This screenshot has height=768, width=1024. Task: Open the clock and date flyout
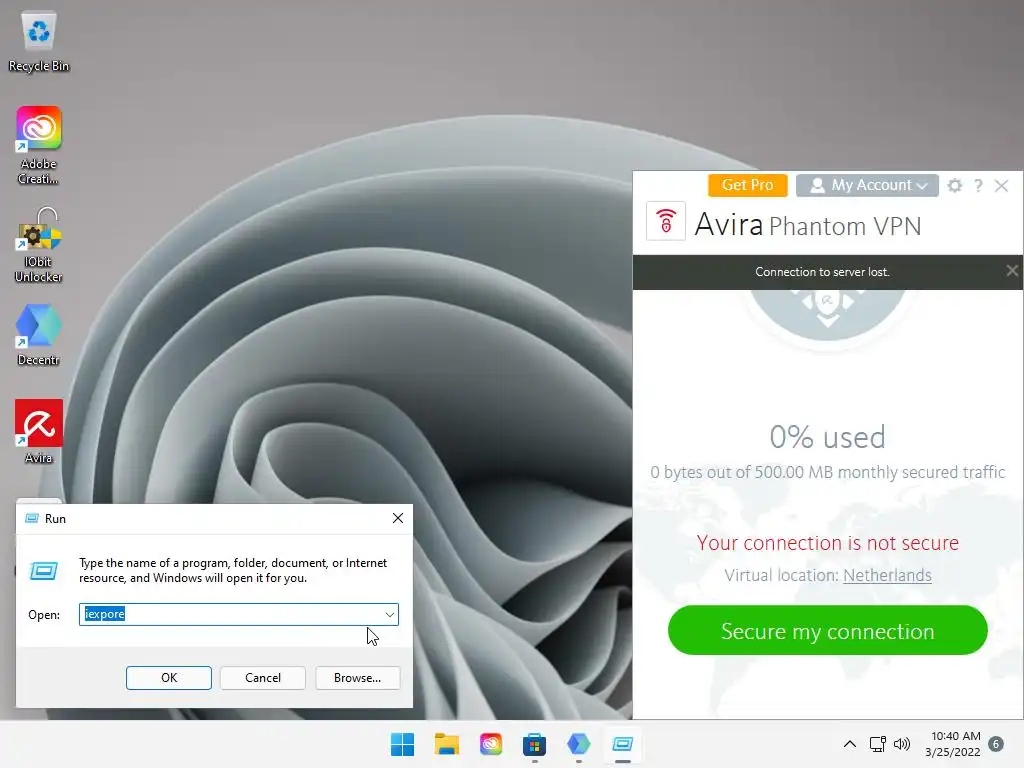point(953,744)
